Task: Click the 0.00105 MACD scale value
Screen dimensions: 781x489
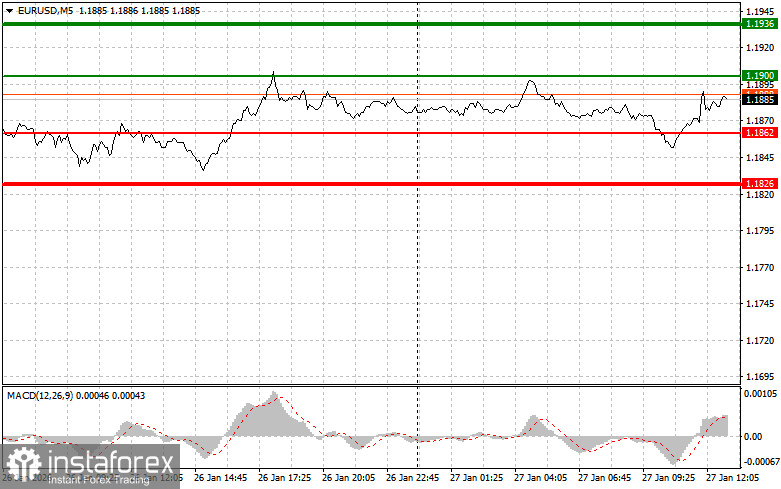Action: 760,394
